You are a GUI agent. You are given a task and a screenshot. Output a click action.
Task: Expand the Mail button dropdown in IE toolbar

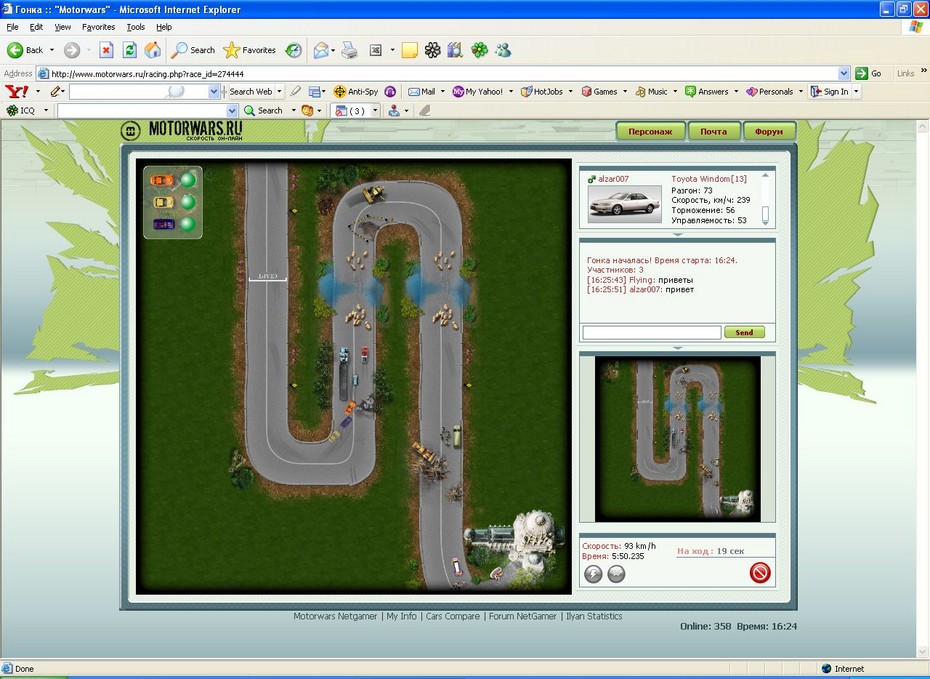pyautogui.click(x=333, y=50)
